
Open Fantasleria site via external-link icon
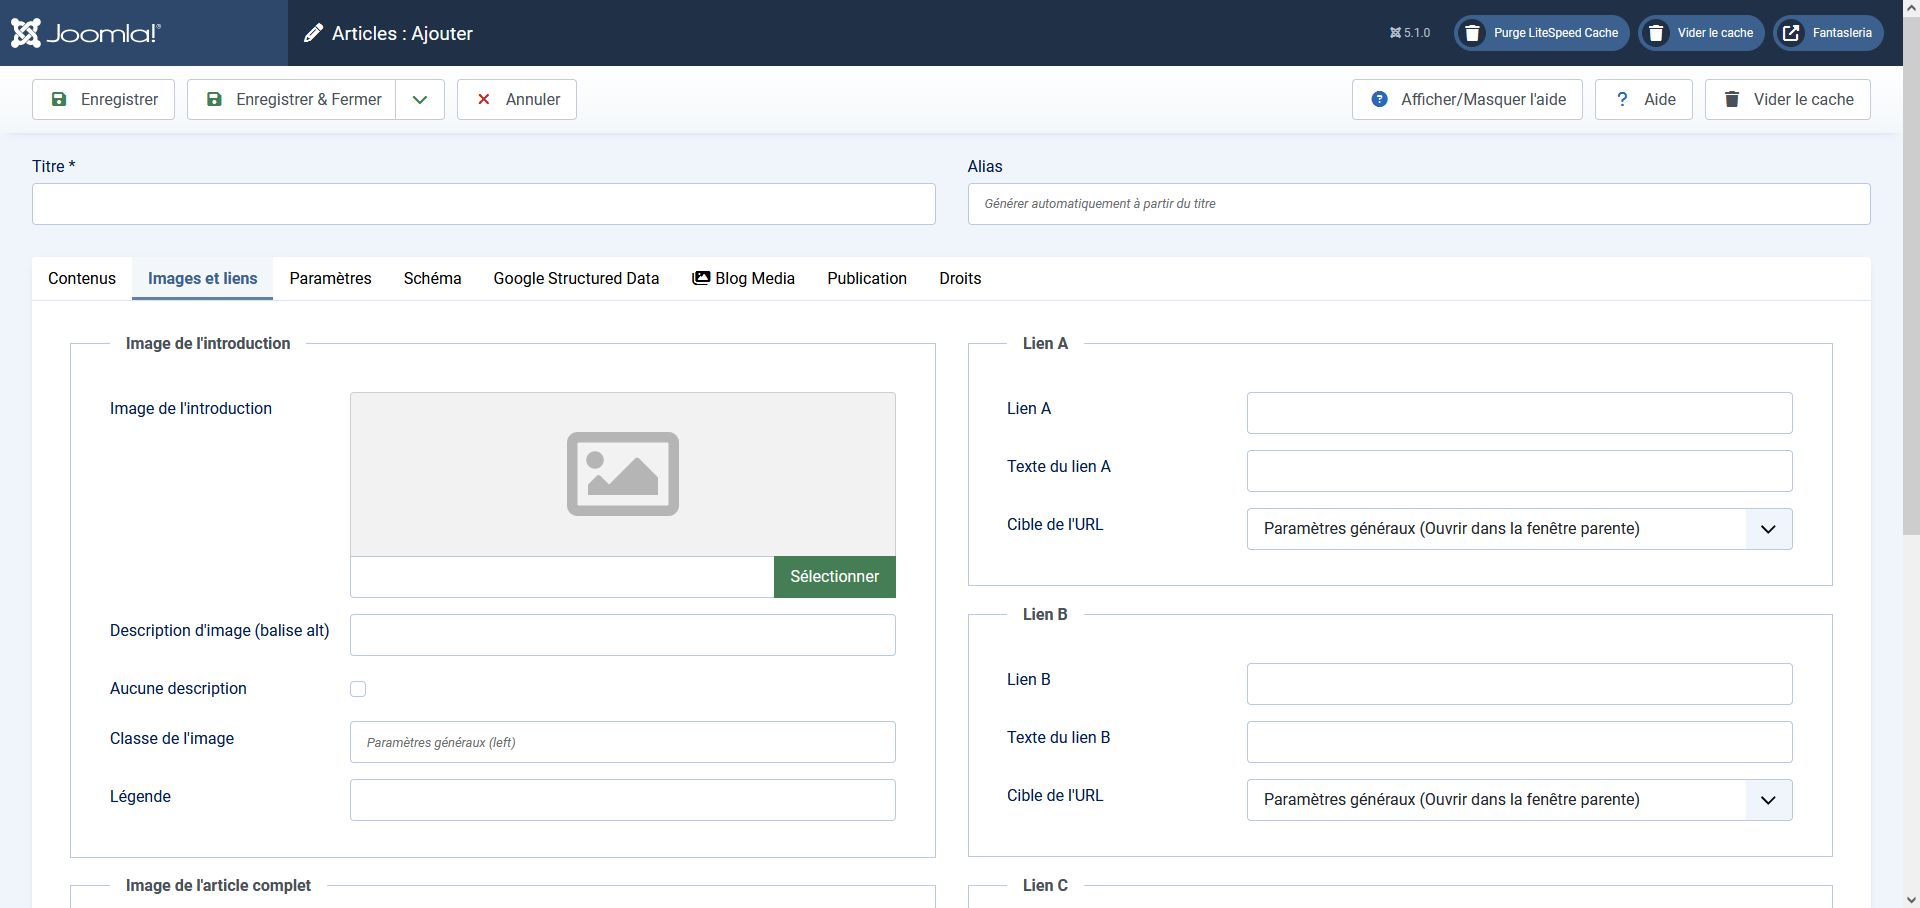pos(1791,33)
